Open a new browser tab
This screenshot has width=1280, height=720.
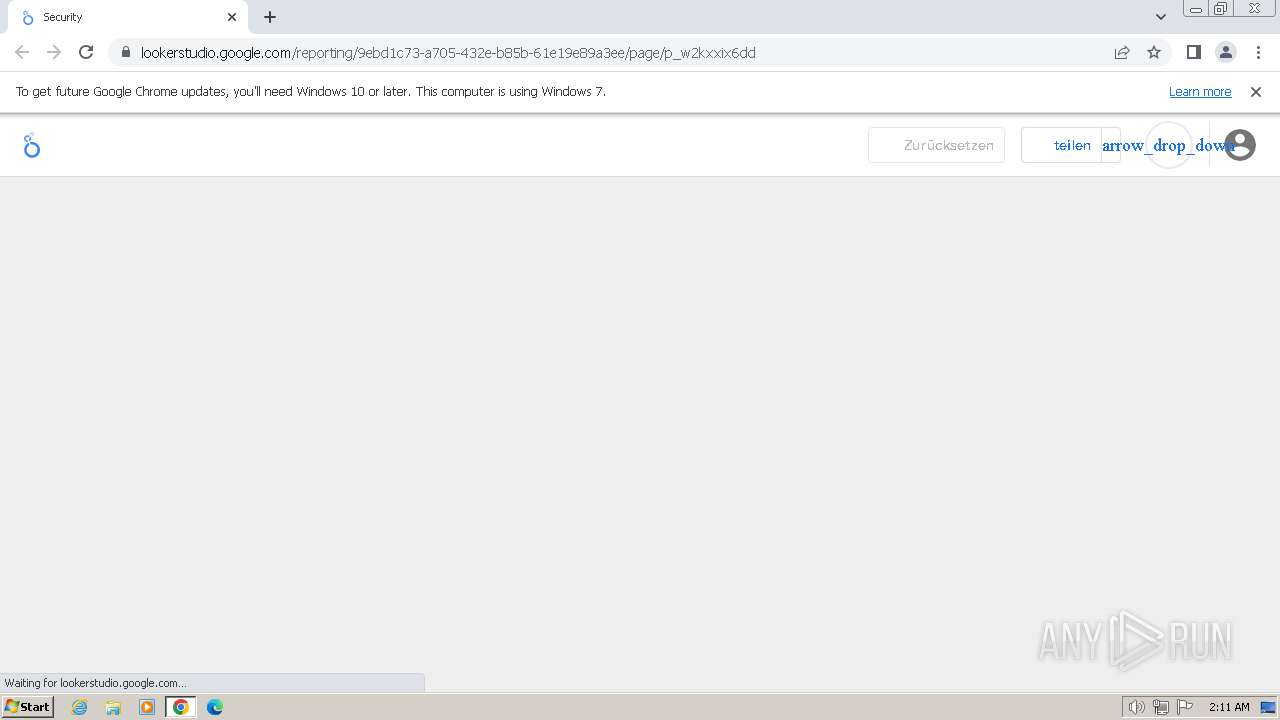tap(270, 17)
